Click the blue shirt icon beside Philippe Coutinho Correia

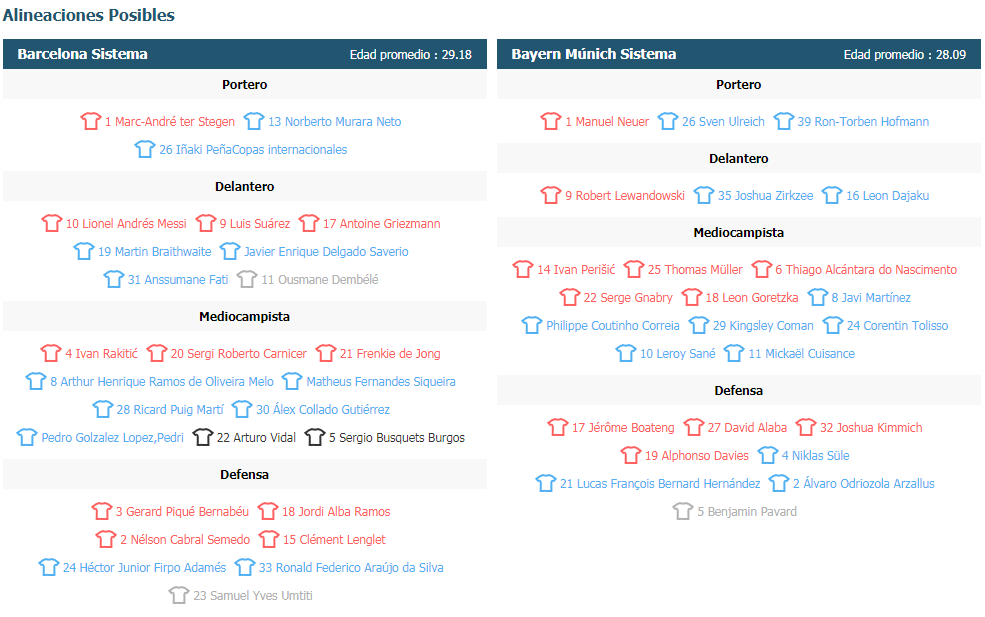point(531,325)
